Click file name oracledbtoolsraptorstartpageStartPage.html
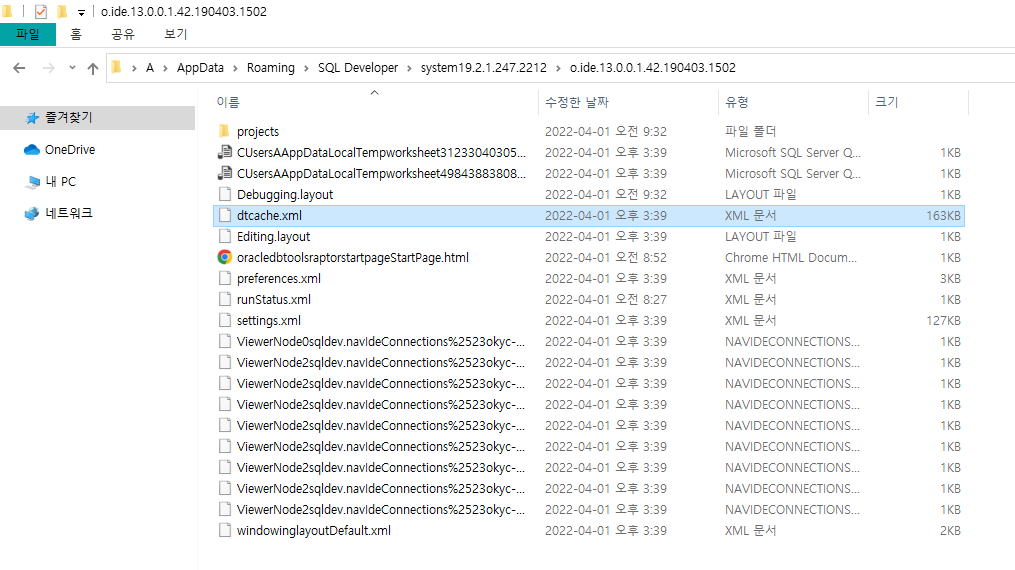Viewport: 1015px width, 570px height. 353,258
